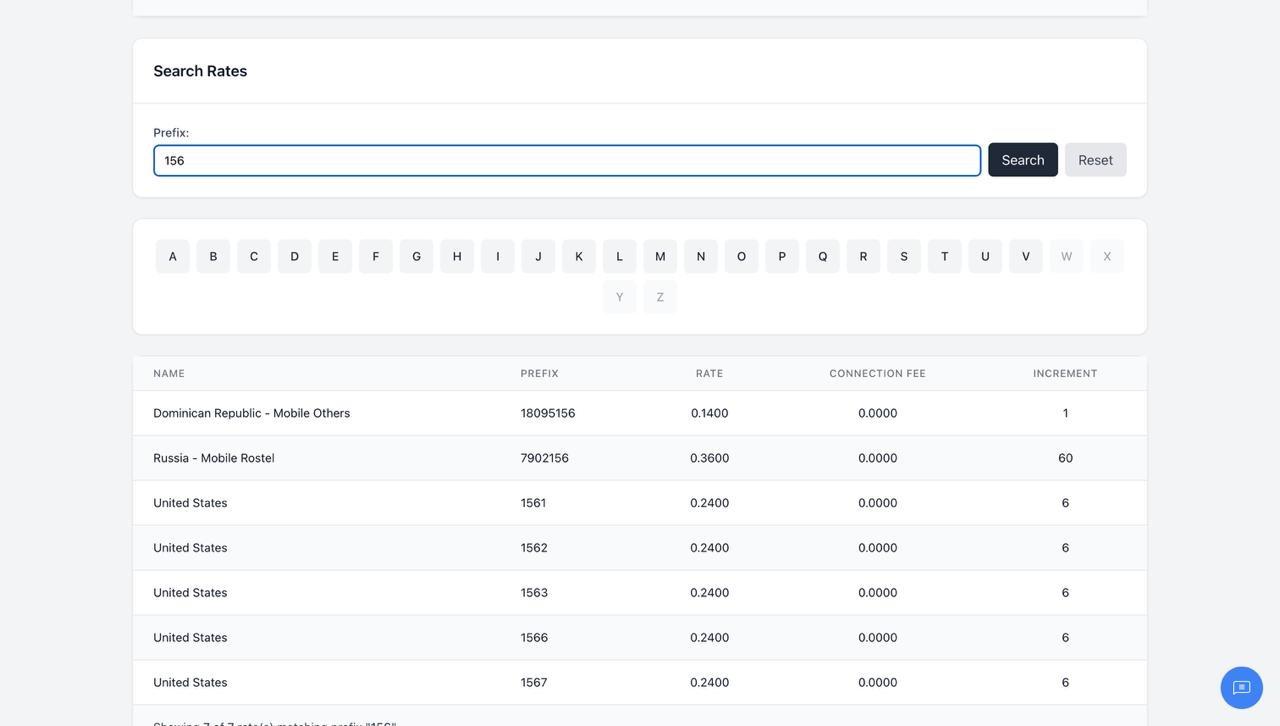Choose letter V in alphabet filter
Viewport: 1280px width, 726px height.
pyautogui.click(x=1026, y=256)
